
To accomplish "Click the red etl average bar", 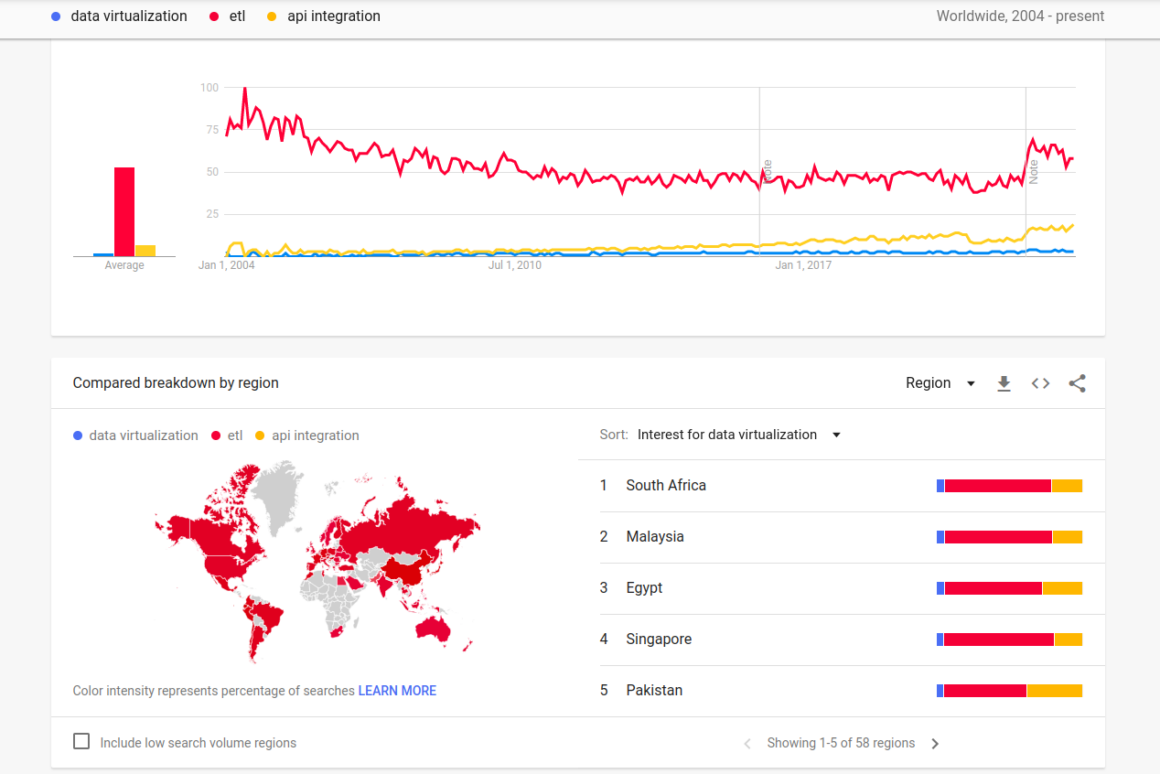I will pyautogui.click(x=124, y=211).
